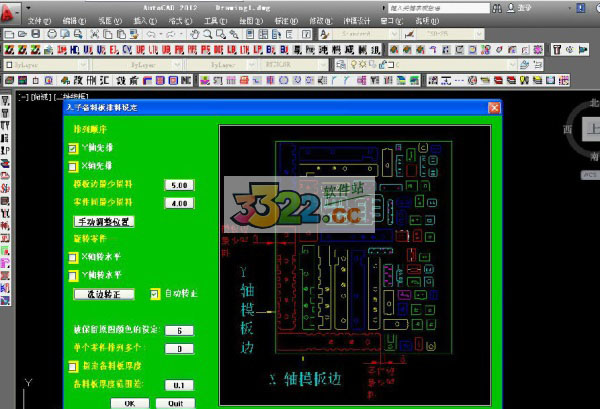Open the 修改(M) menu
This screenshot has width=600, height=409.
[321, 21]
